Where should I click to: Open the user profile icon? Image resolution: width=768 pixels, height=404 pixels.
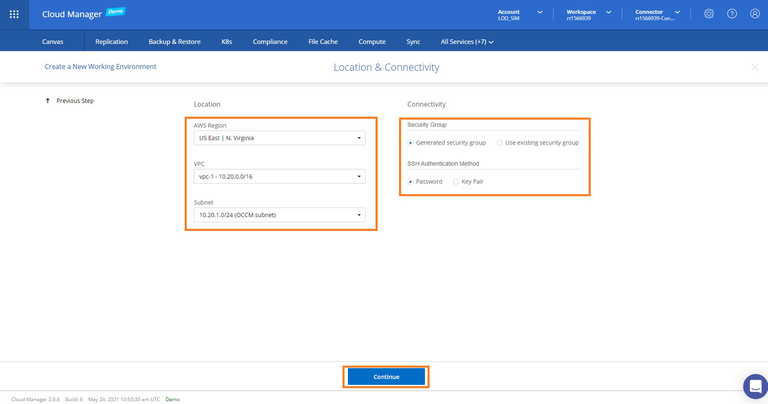(x=755, y=14)
